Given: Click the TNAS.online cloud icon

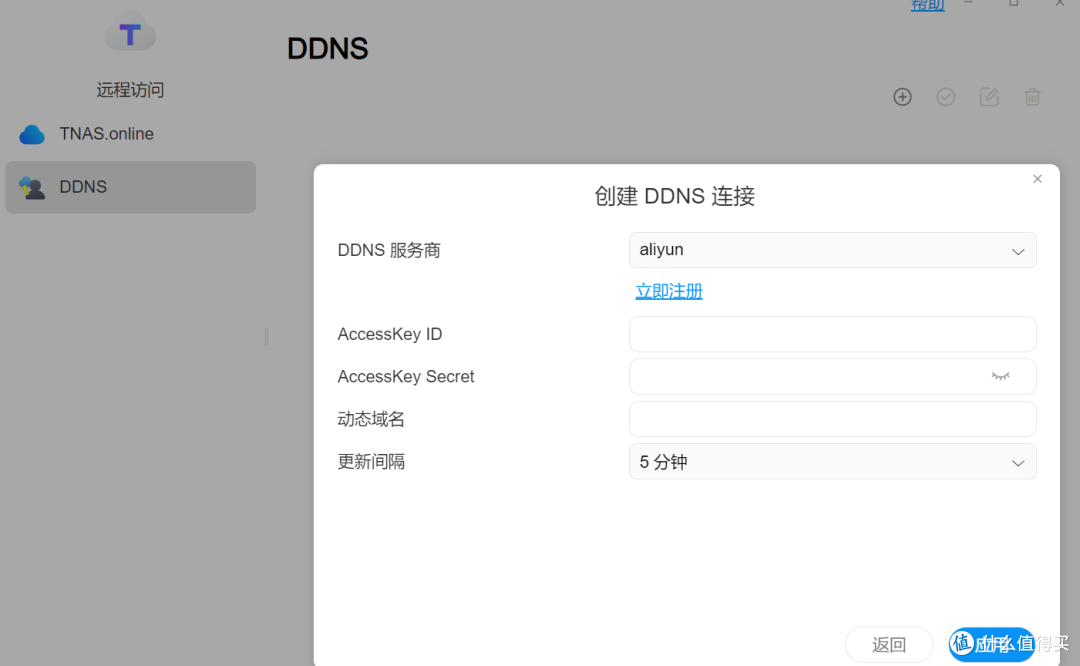Looking at the screenshot, I should [32, 134].
